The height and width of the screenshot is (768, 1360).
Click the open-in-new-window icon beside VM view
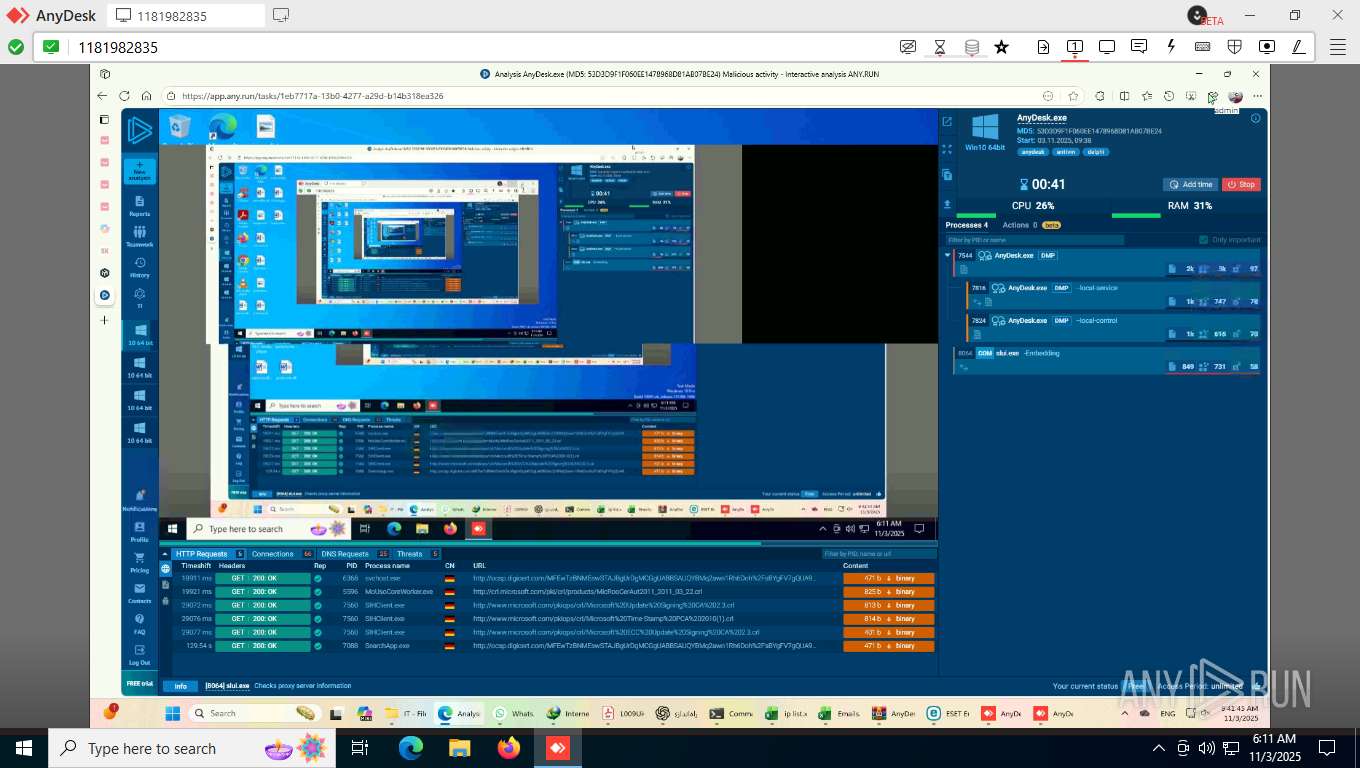pos(947,122)
